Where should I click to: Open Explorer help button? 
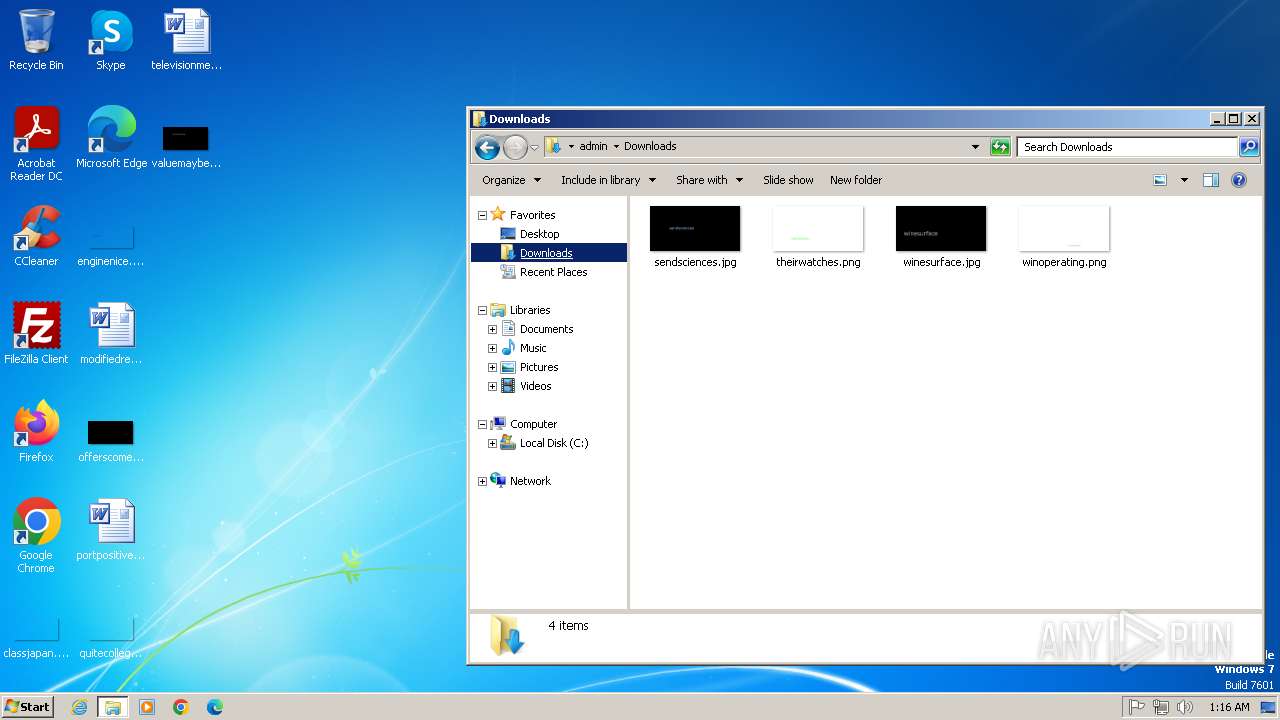[1239, 180]
